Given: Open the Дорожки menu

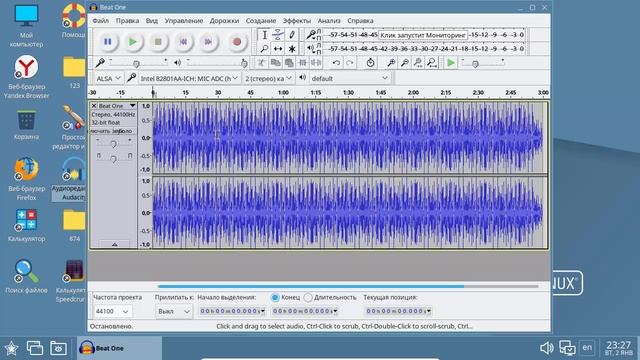Looking at the screenshot, I should click(224, 20).
